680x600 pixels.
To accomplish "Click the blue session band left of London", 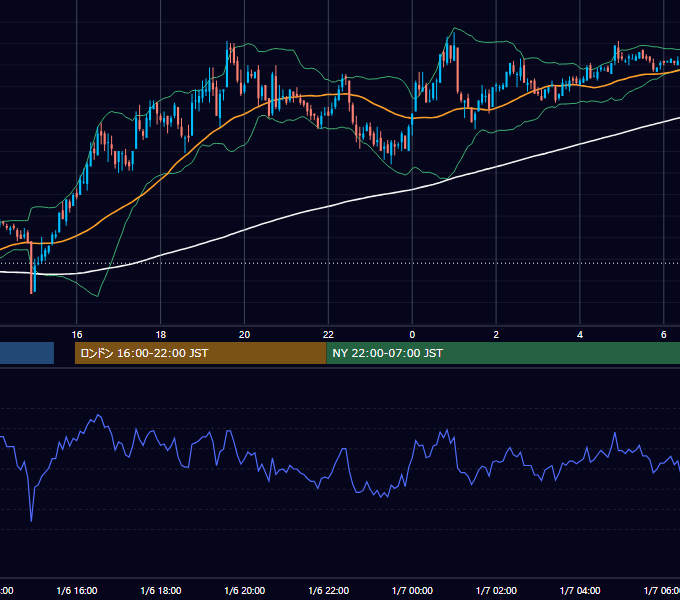I will point(27,353).
